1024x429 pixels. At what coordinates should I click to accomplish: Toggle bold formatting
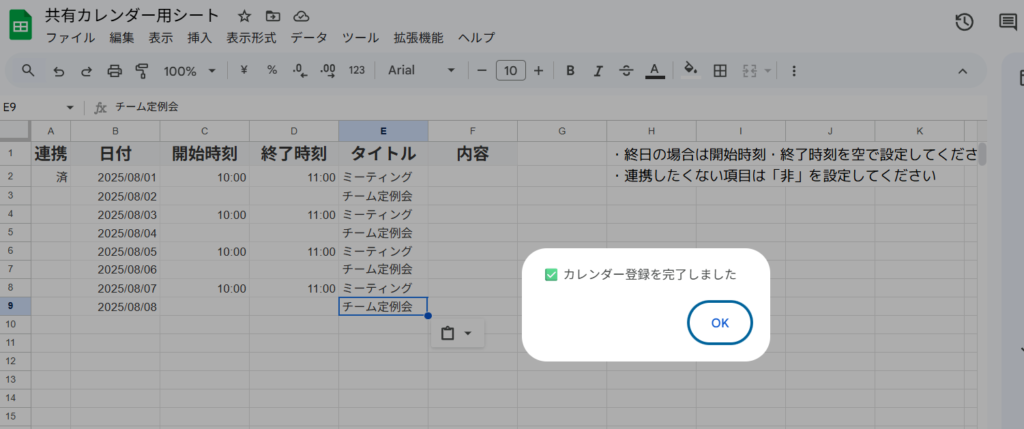[570, 71]
